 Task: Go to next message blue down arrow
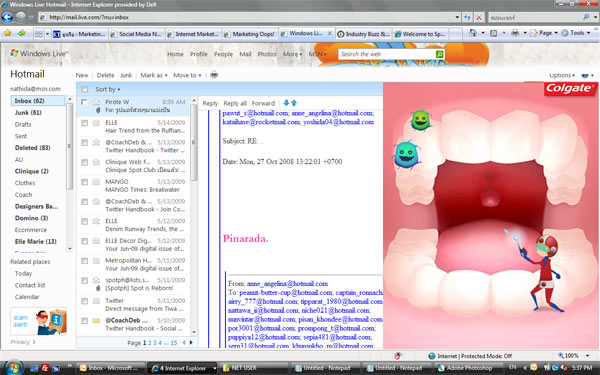tap(286, 103)
